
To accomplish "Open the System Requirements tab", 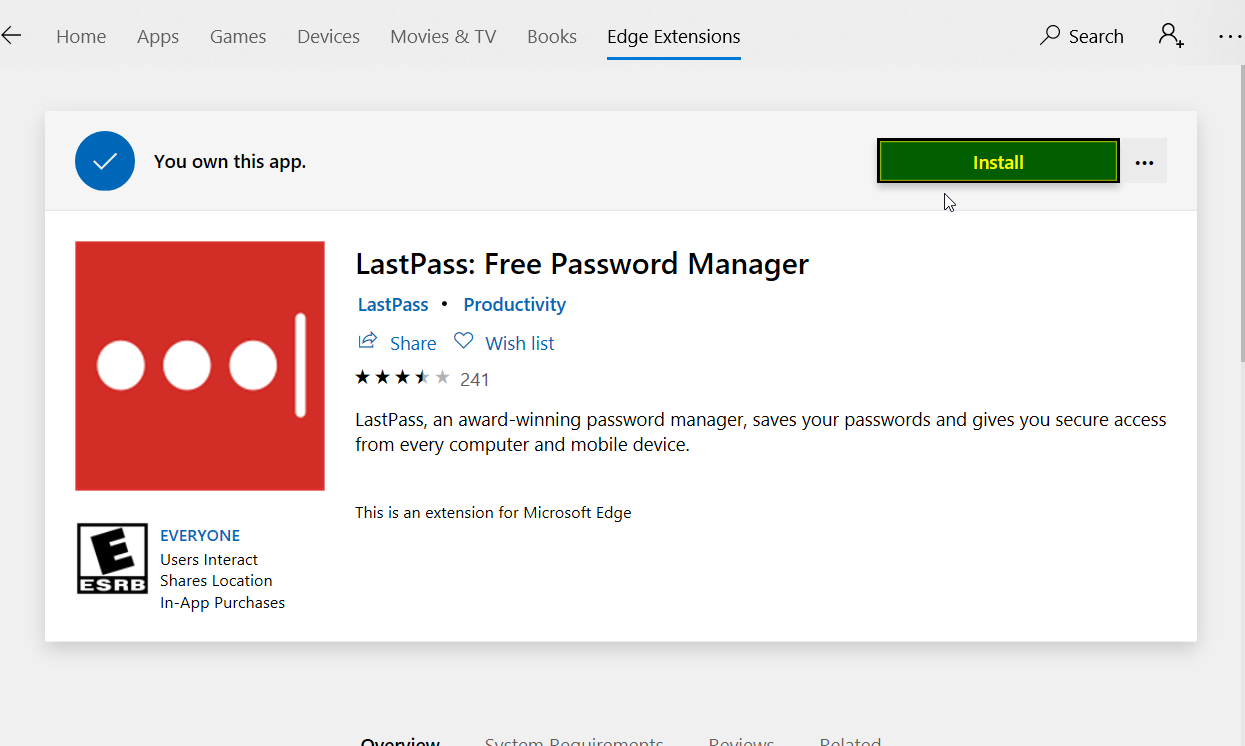I will click(574, 741).
